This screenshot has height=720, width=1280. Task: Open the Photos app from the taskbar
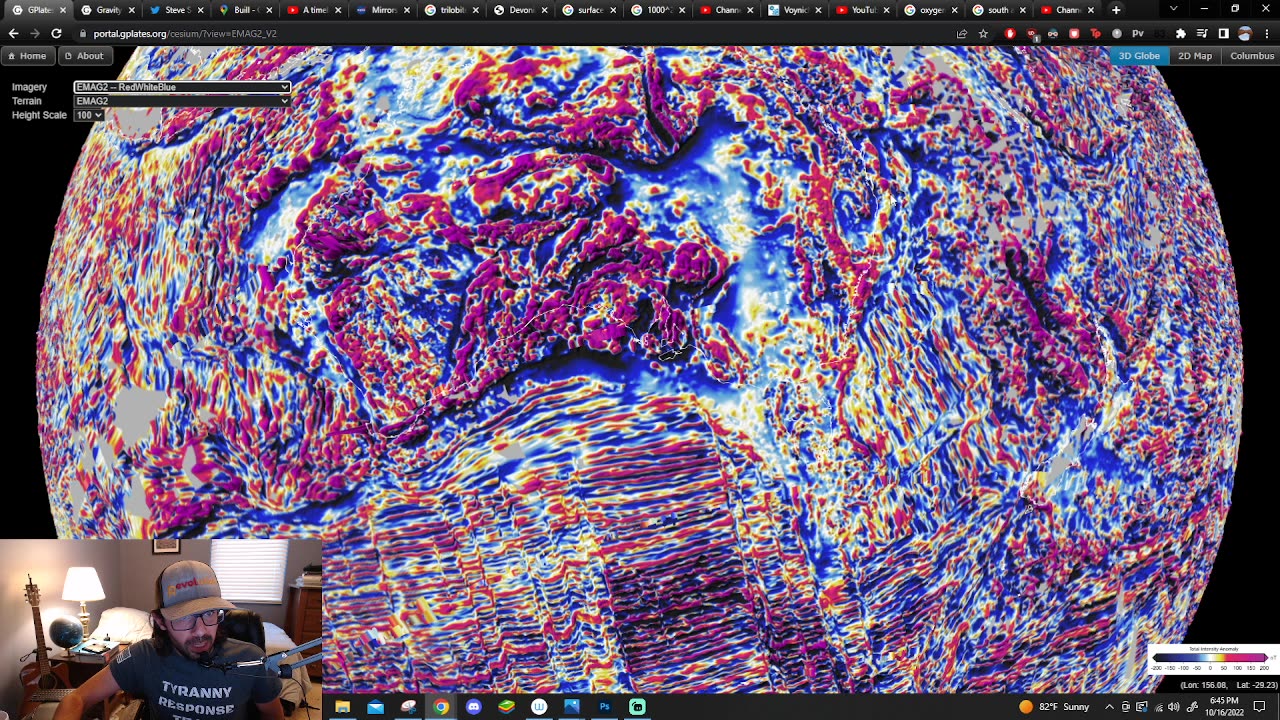click(x=571, y=707)
